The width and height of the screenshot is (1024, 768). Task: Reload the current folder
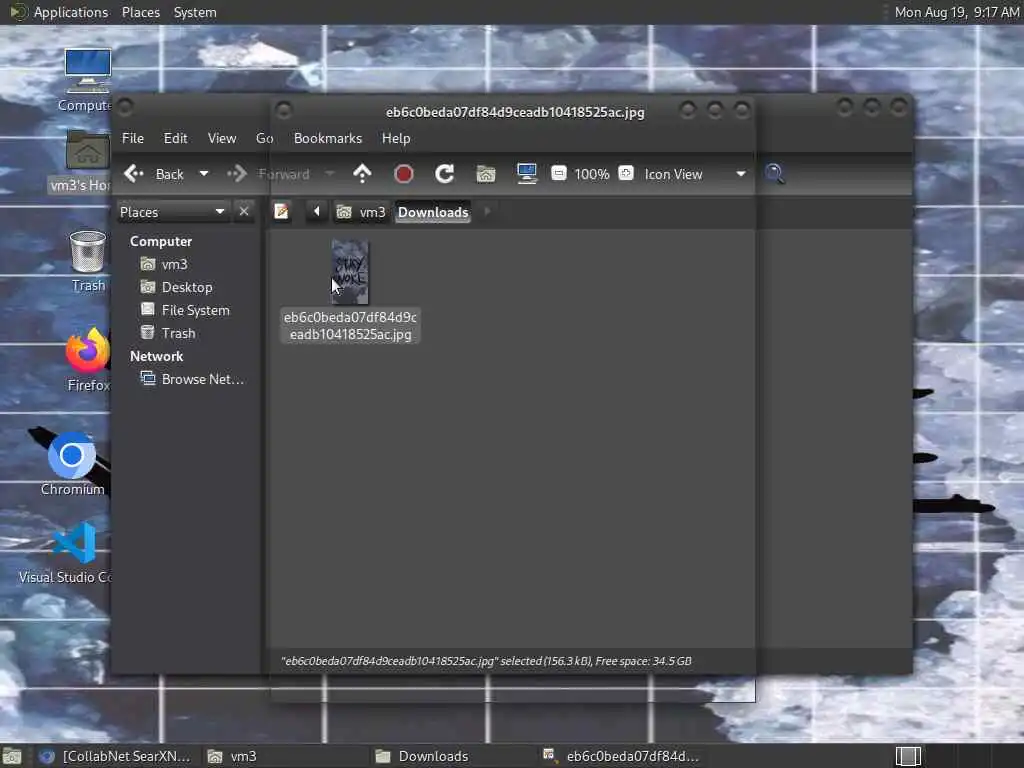click(445, 174)
